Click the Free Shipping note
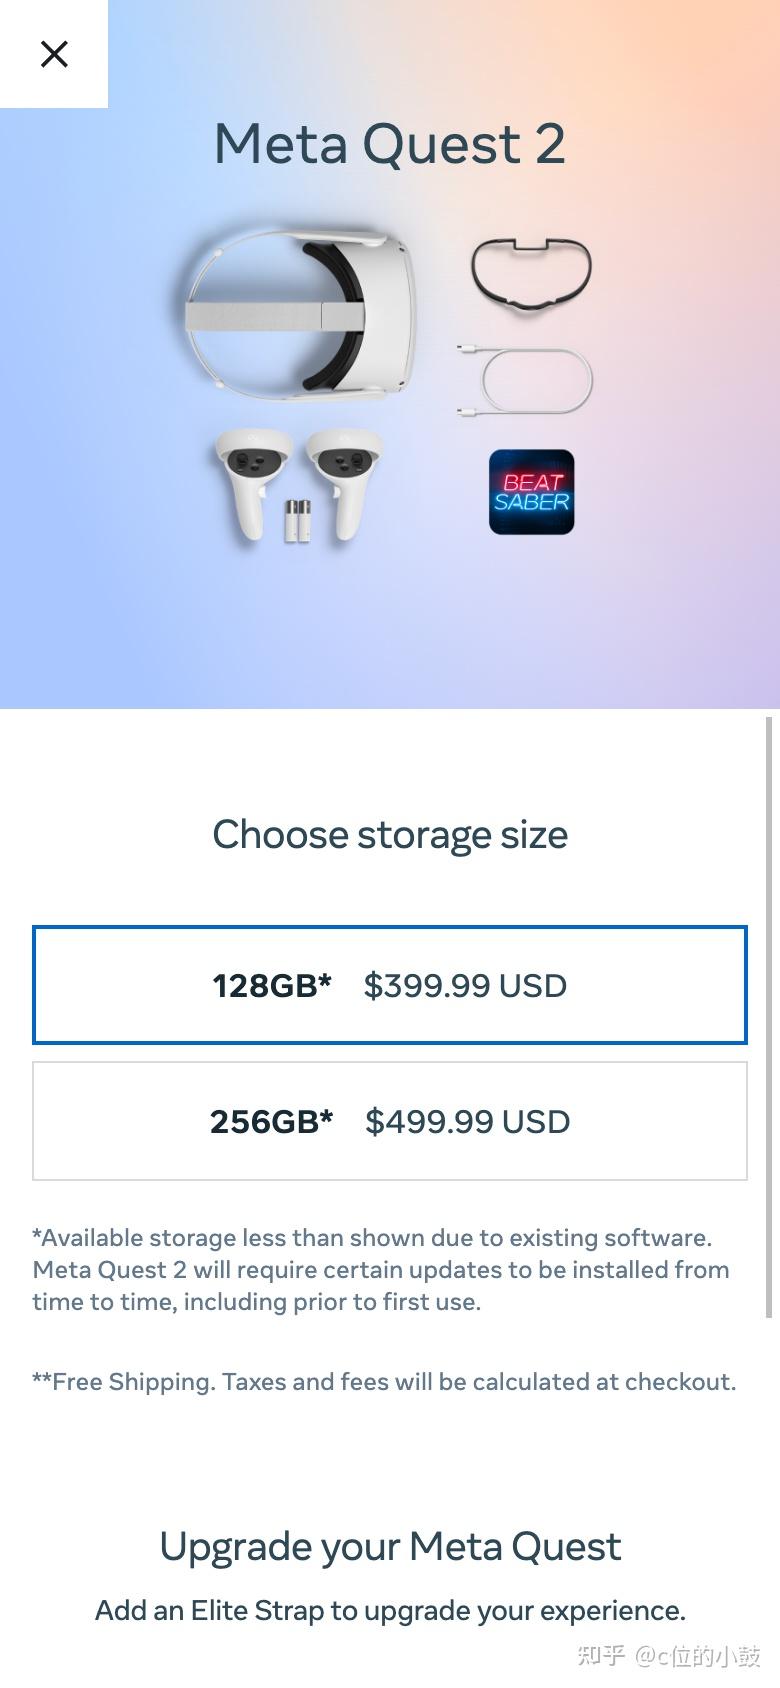This screenshot has height=1688, width=780. pyautogui.click(x=384, y=1382)
